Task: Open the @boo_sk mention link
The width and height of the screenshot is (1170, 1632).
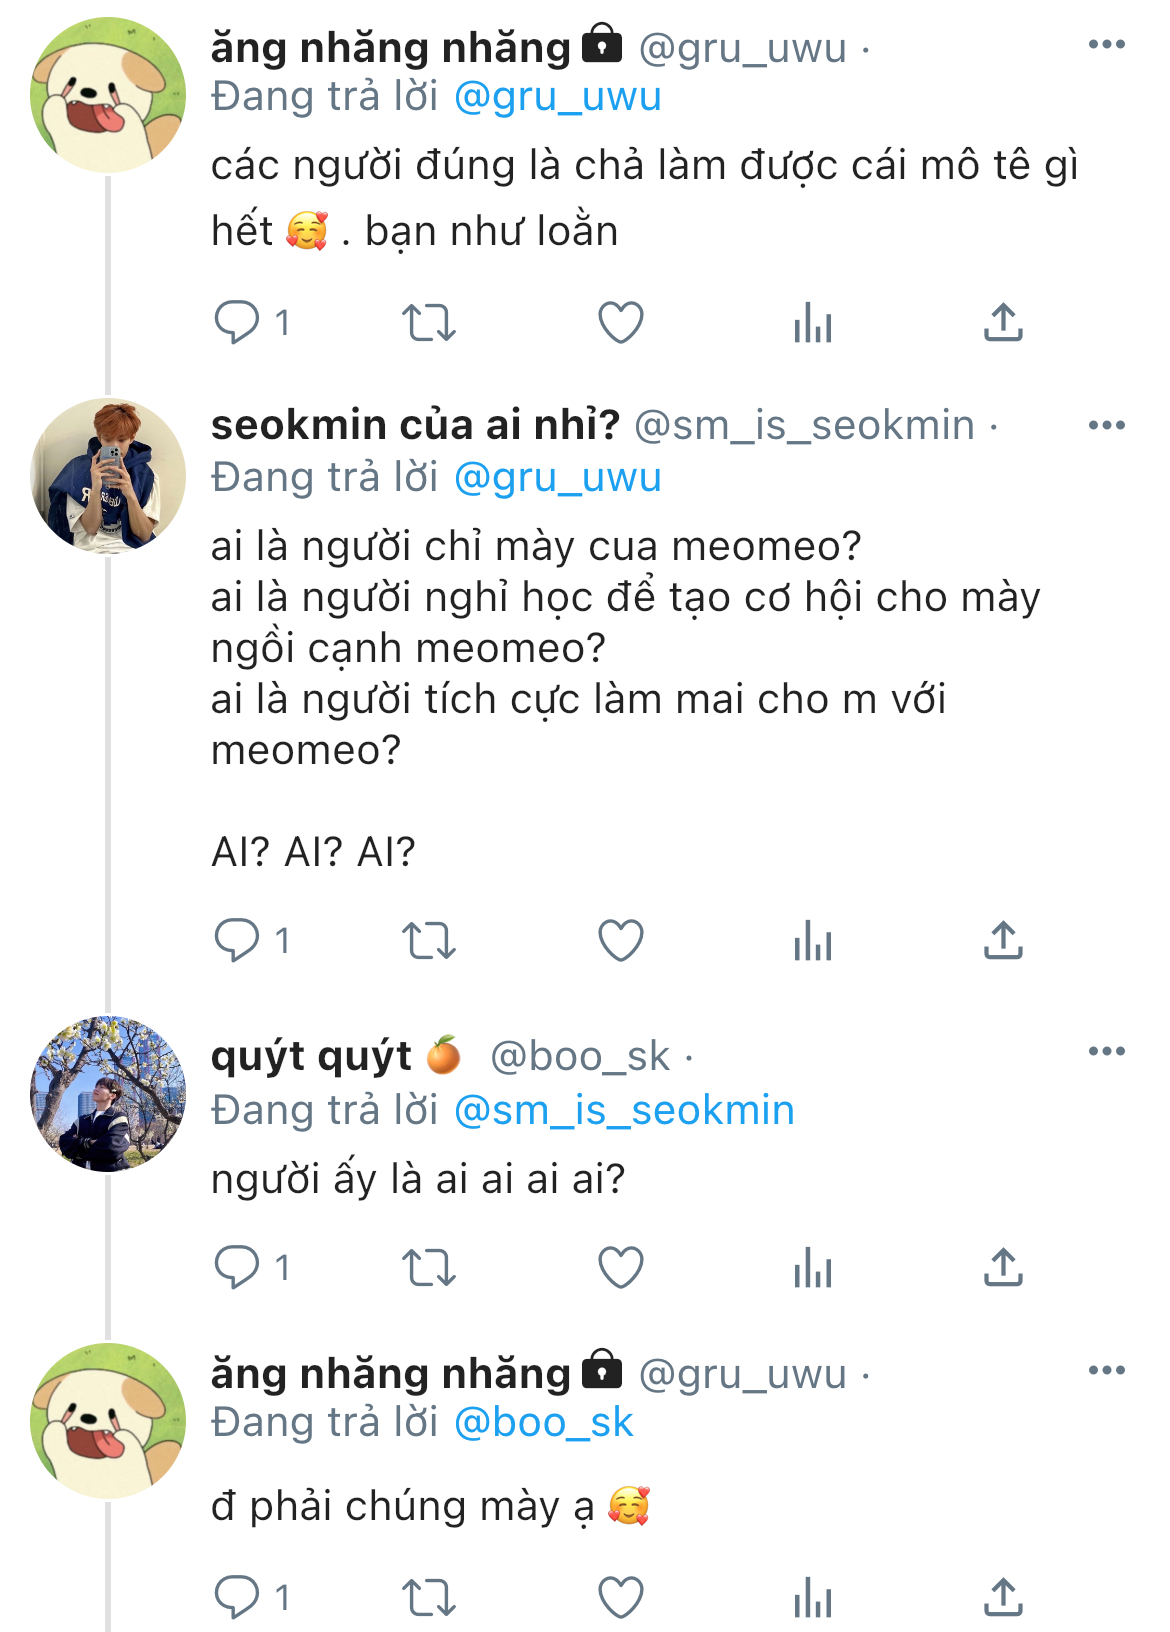Action: pos(543,1423)
